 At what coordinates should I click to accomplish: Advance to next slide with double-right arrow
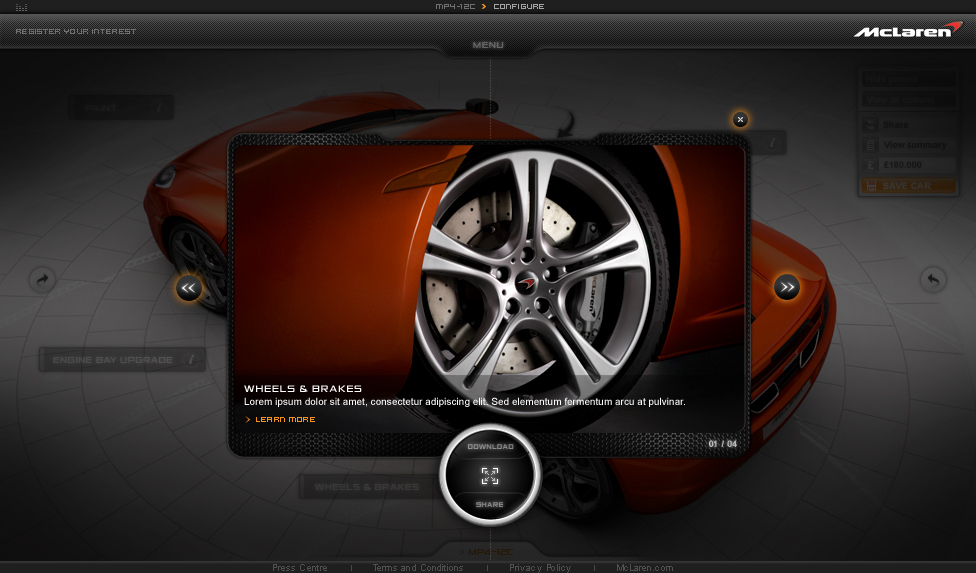[x=787, y=287]
